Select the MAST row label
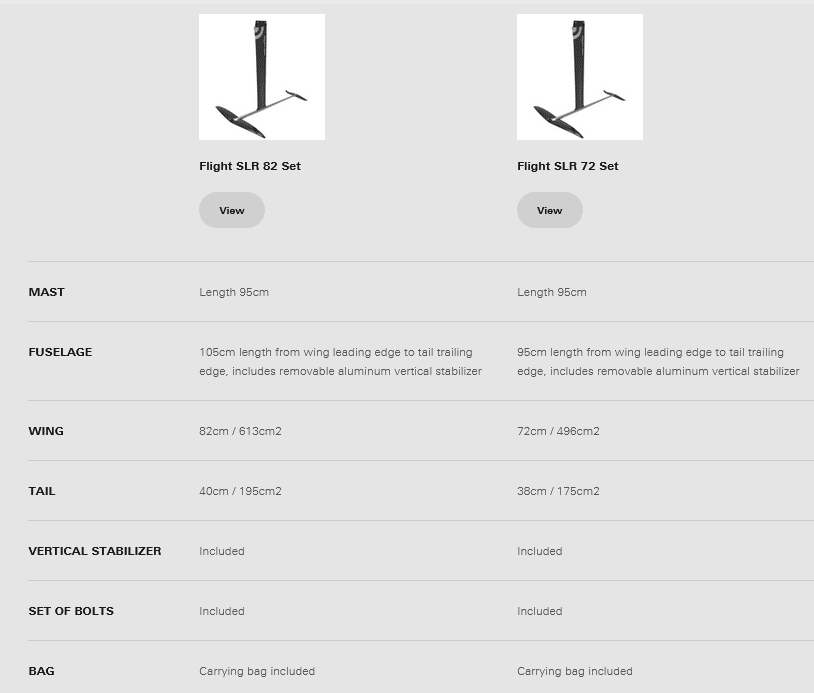The width and height of the screenshot is (814, 693). (x=46, y=292)
